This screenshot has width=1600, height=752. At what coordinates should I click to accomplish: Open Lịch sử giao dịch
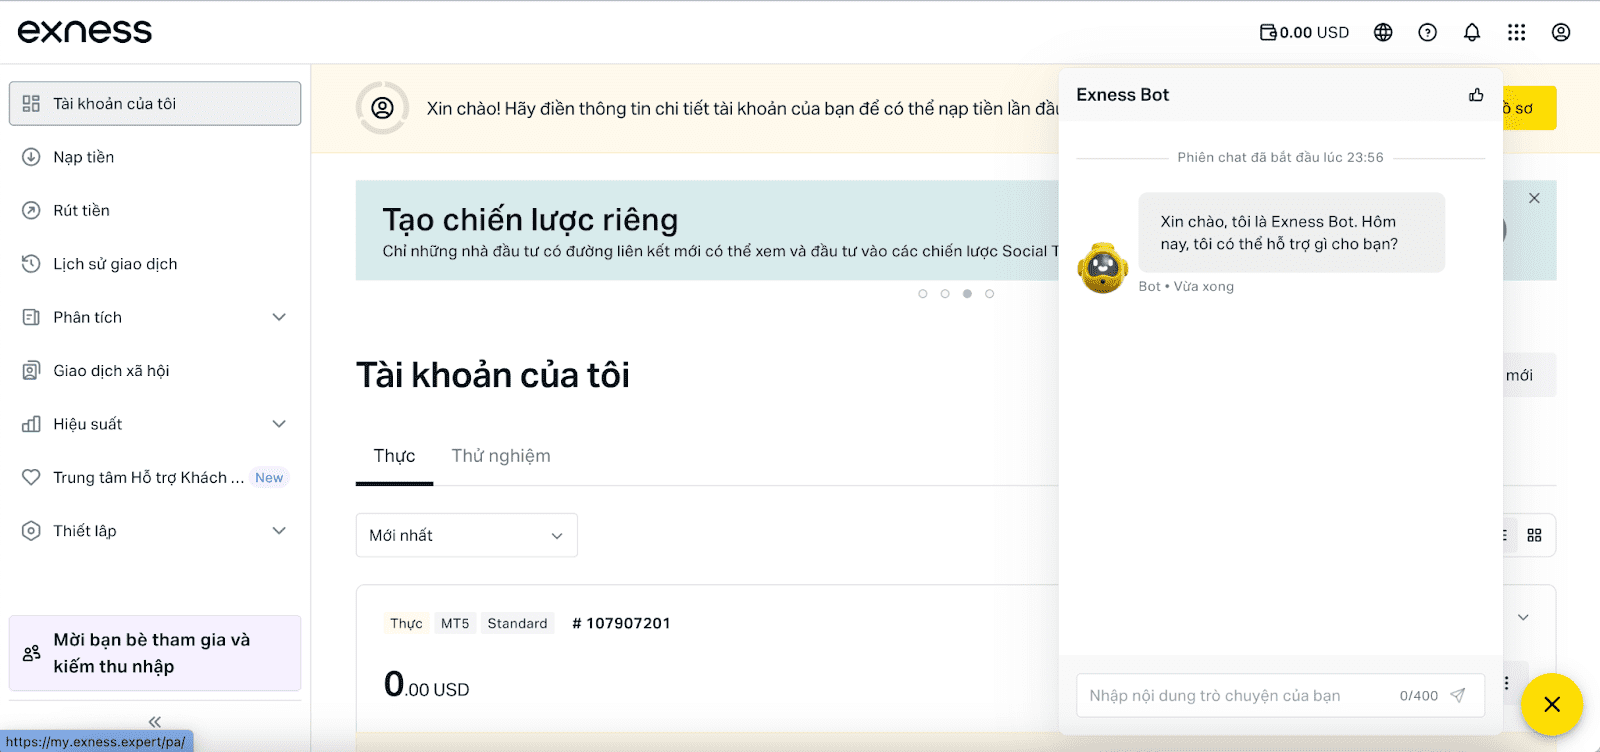pos(155,264)
